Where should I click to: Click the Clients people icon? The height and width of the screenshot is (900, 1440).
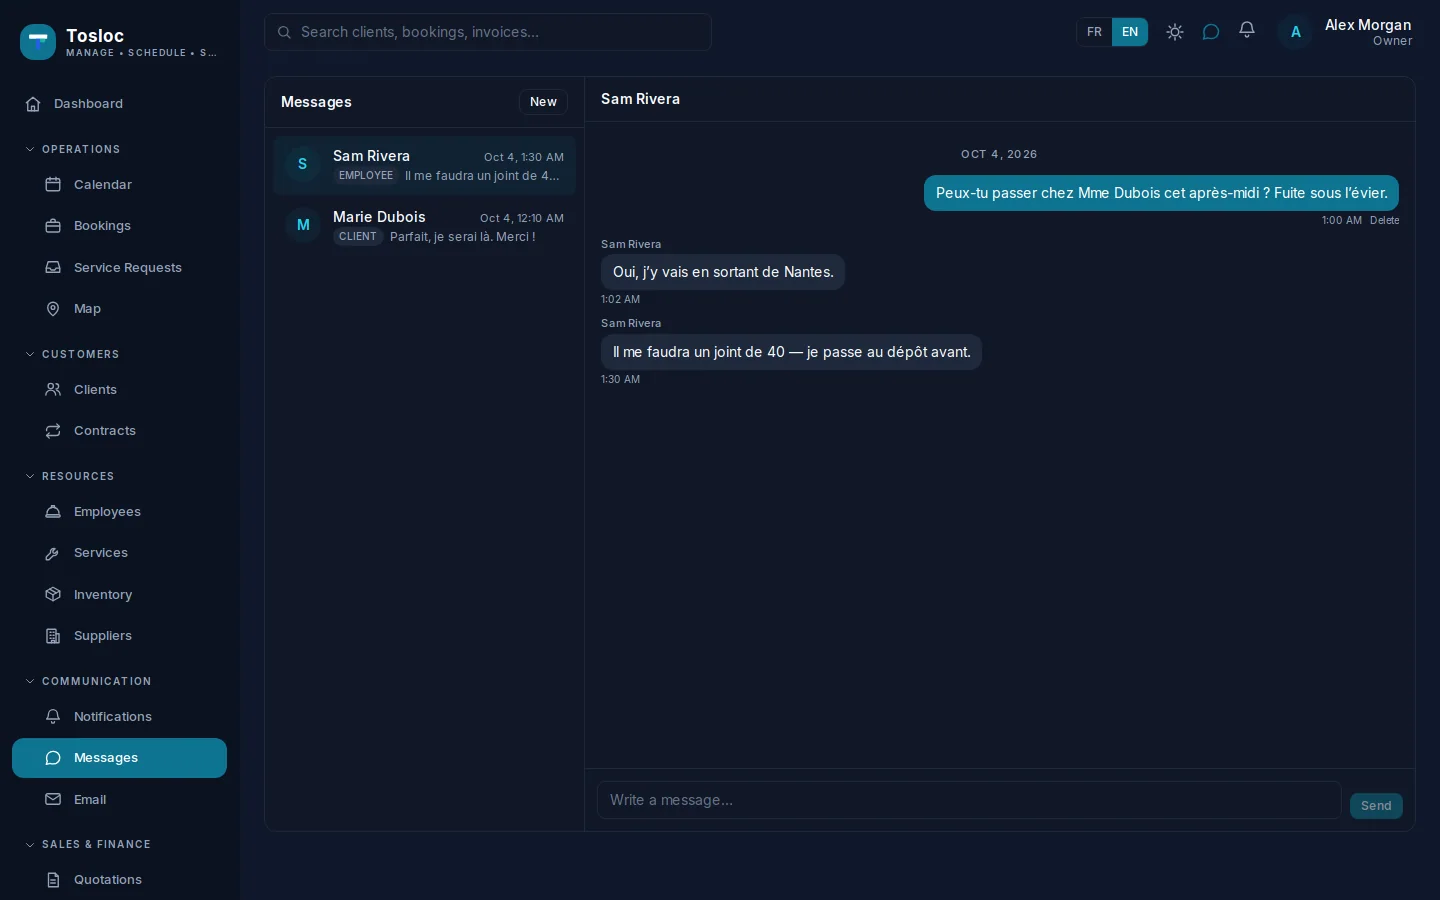click(53, 390)
